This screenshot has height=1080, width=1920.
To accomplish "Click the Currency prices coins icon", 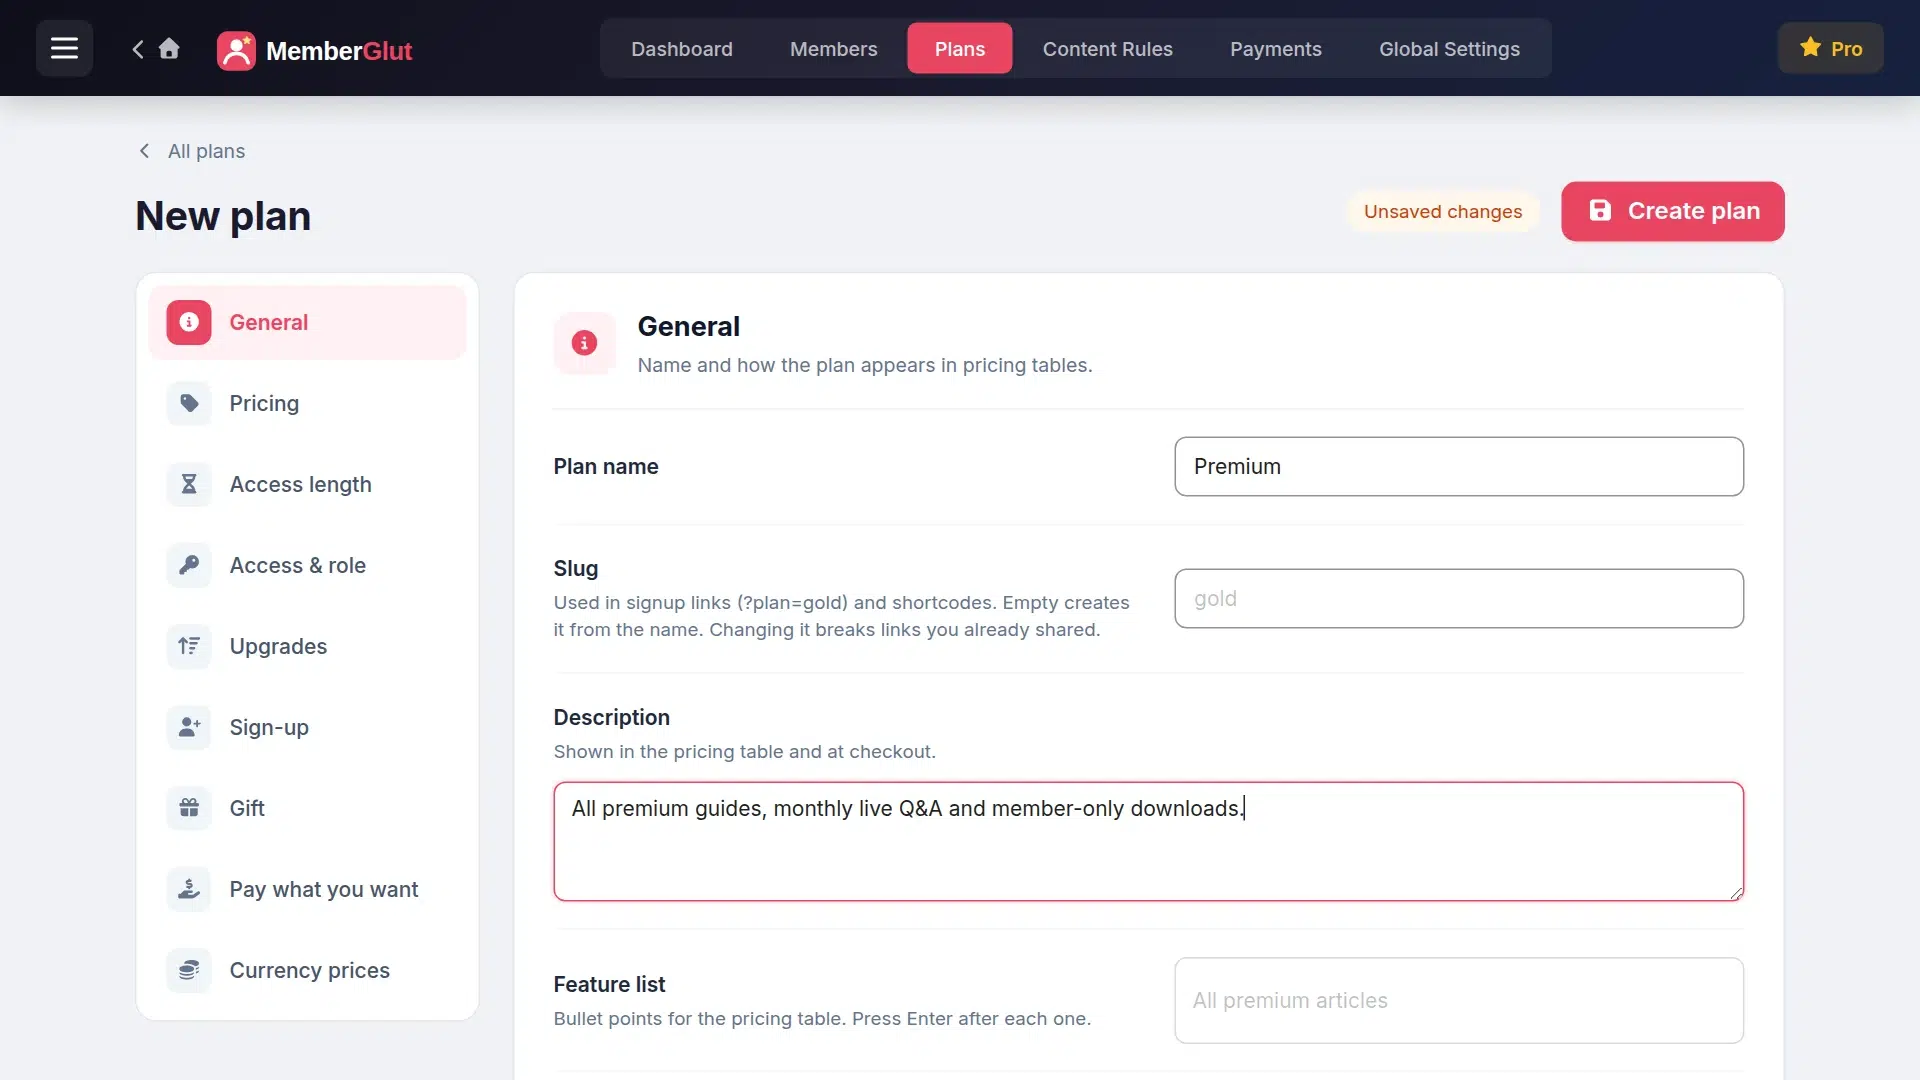I will coord(189,970).
